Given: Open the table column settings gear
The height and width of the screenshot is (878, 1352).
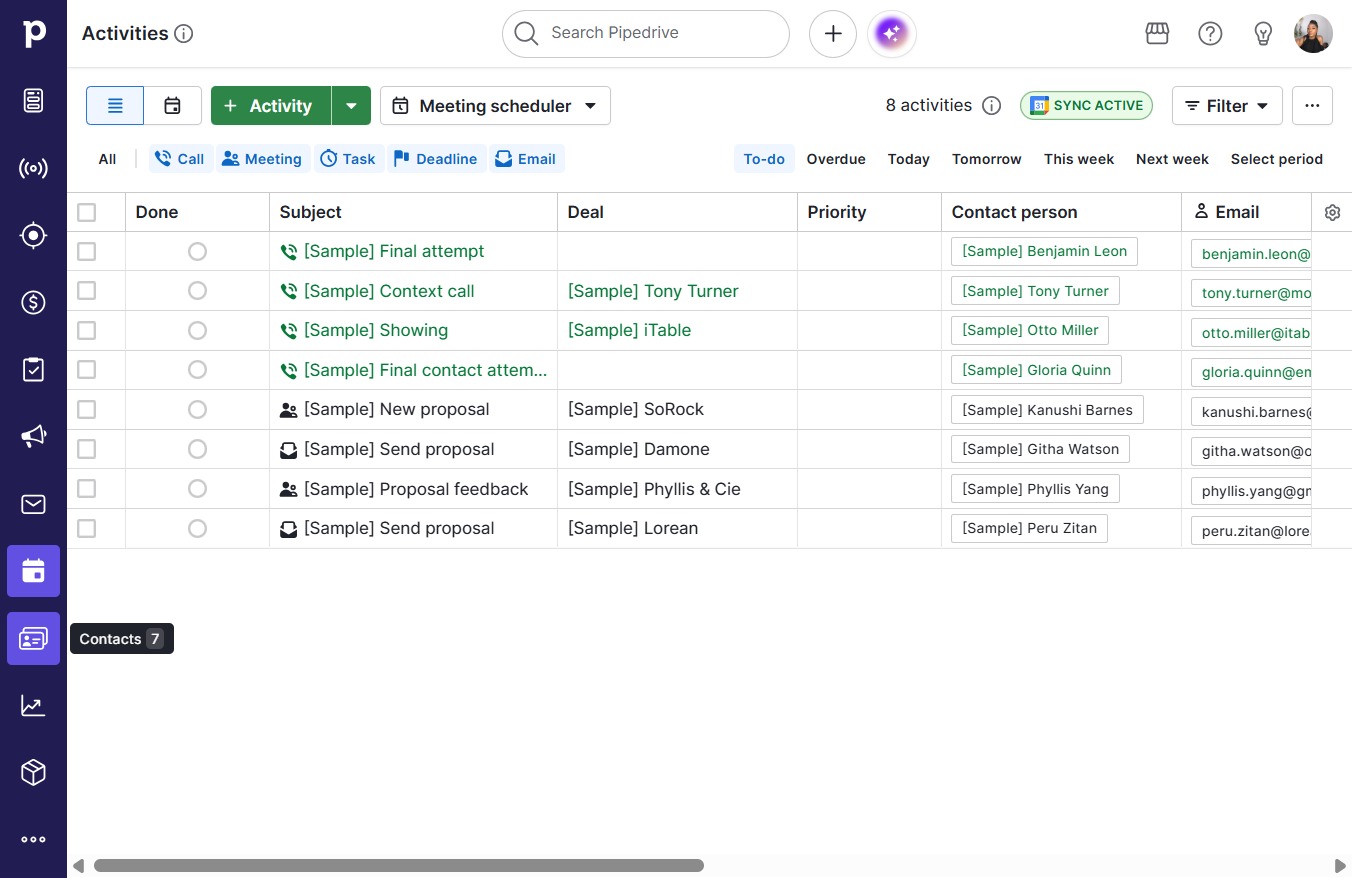Looking at the screenshot, I should pos(1332,212).
